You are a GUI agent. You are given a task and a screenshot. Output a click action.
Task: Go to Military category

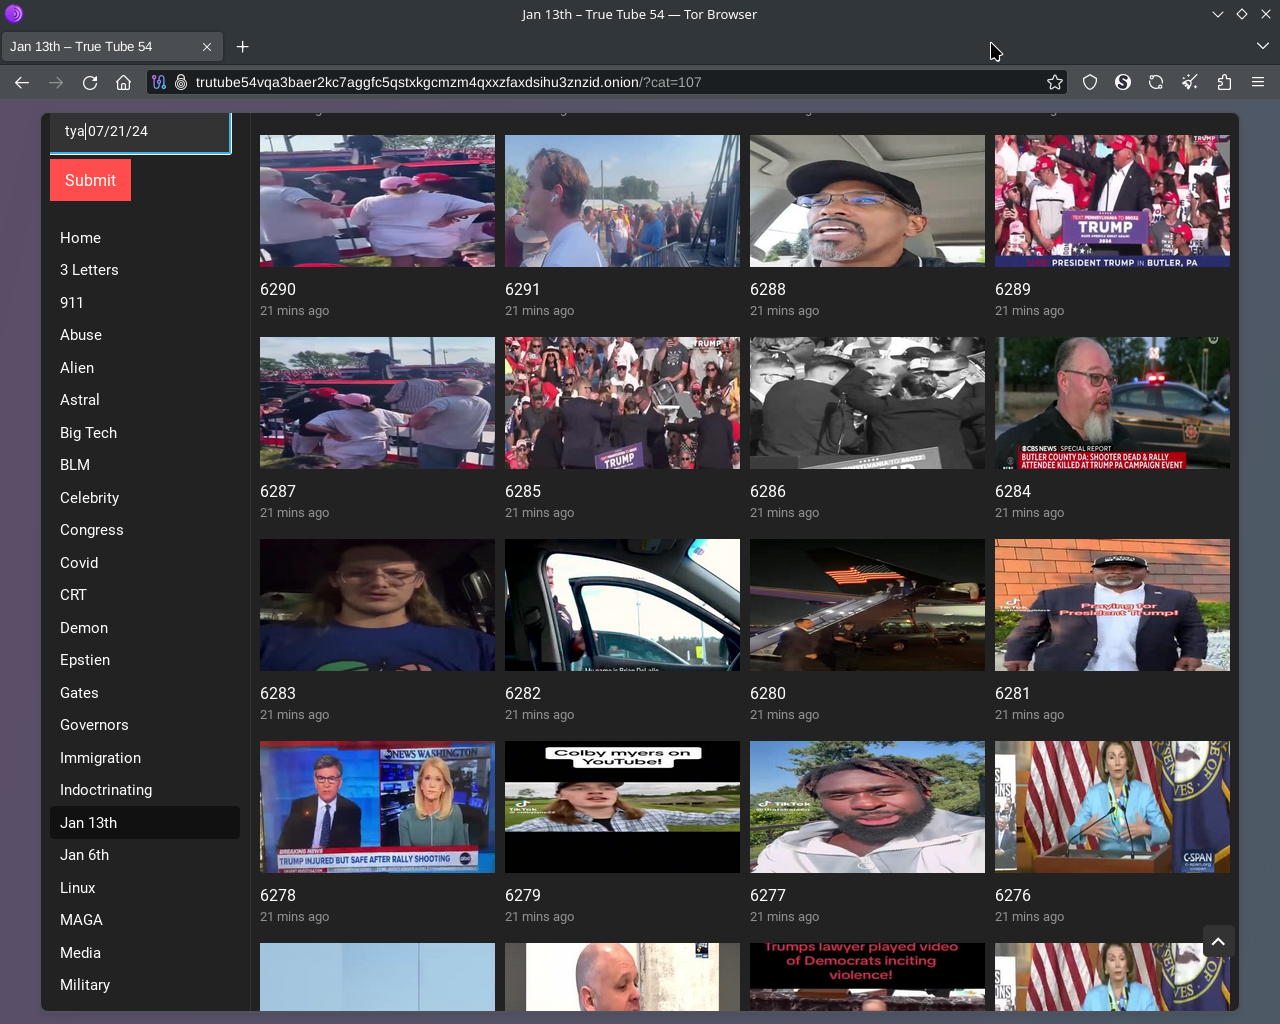coord(85,985)
